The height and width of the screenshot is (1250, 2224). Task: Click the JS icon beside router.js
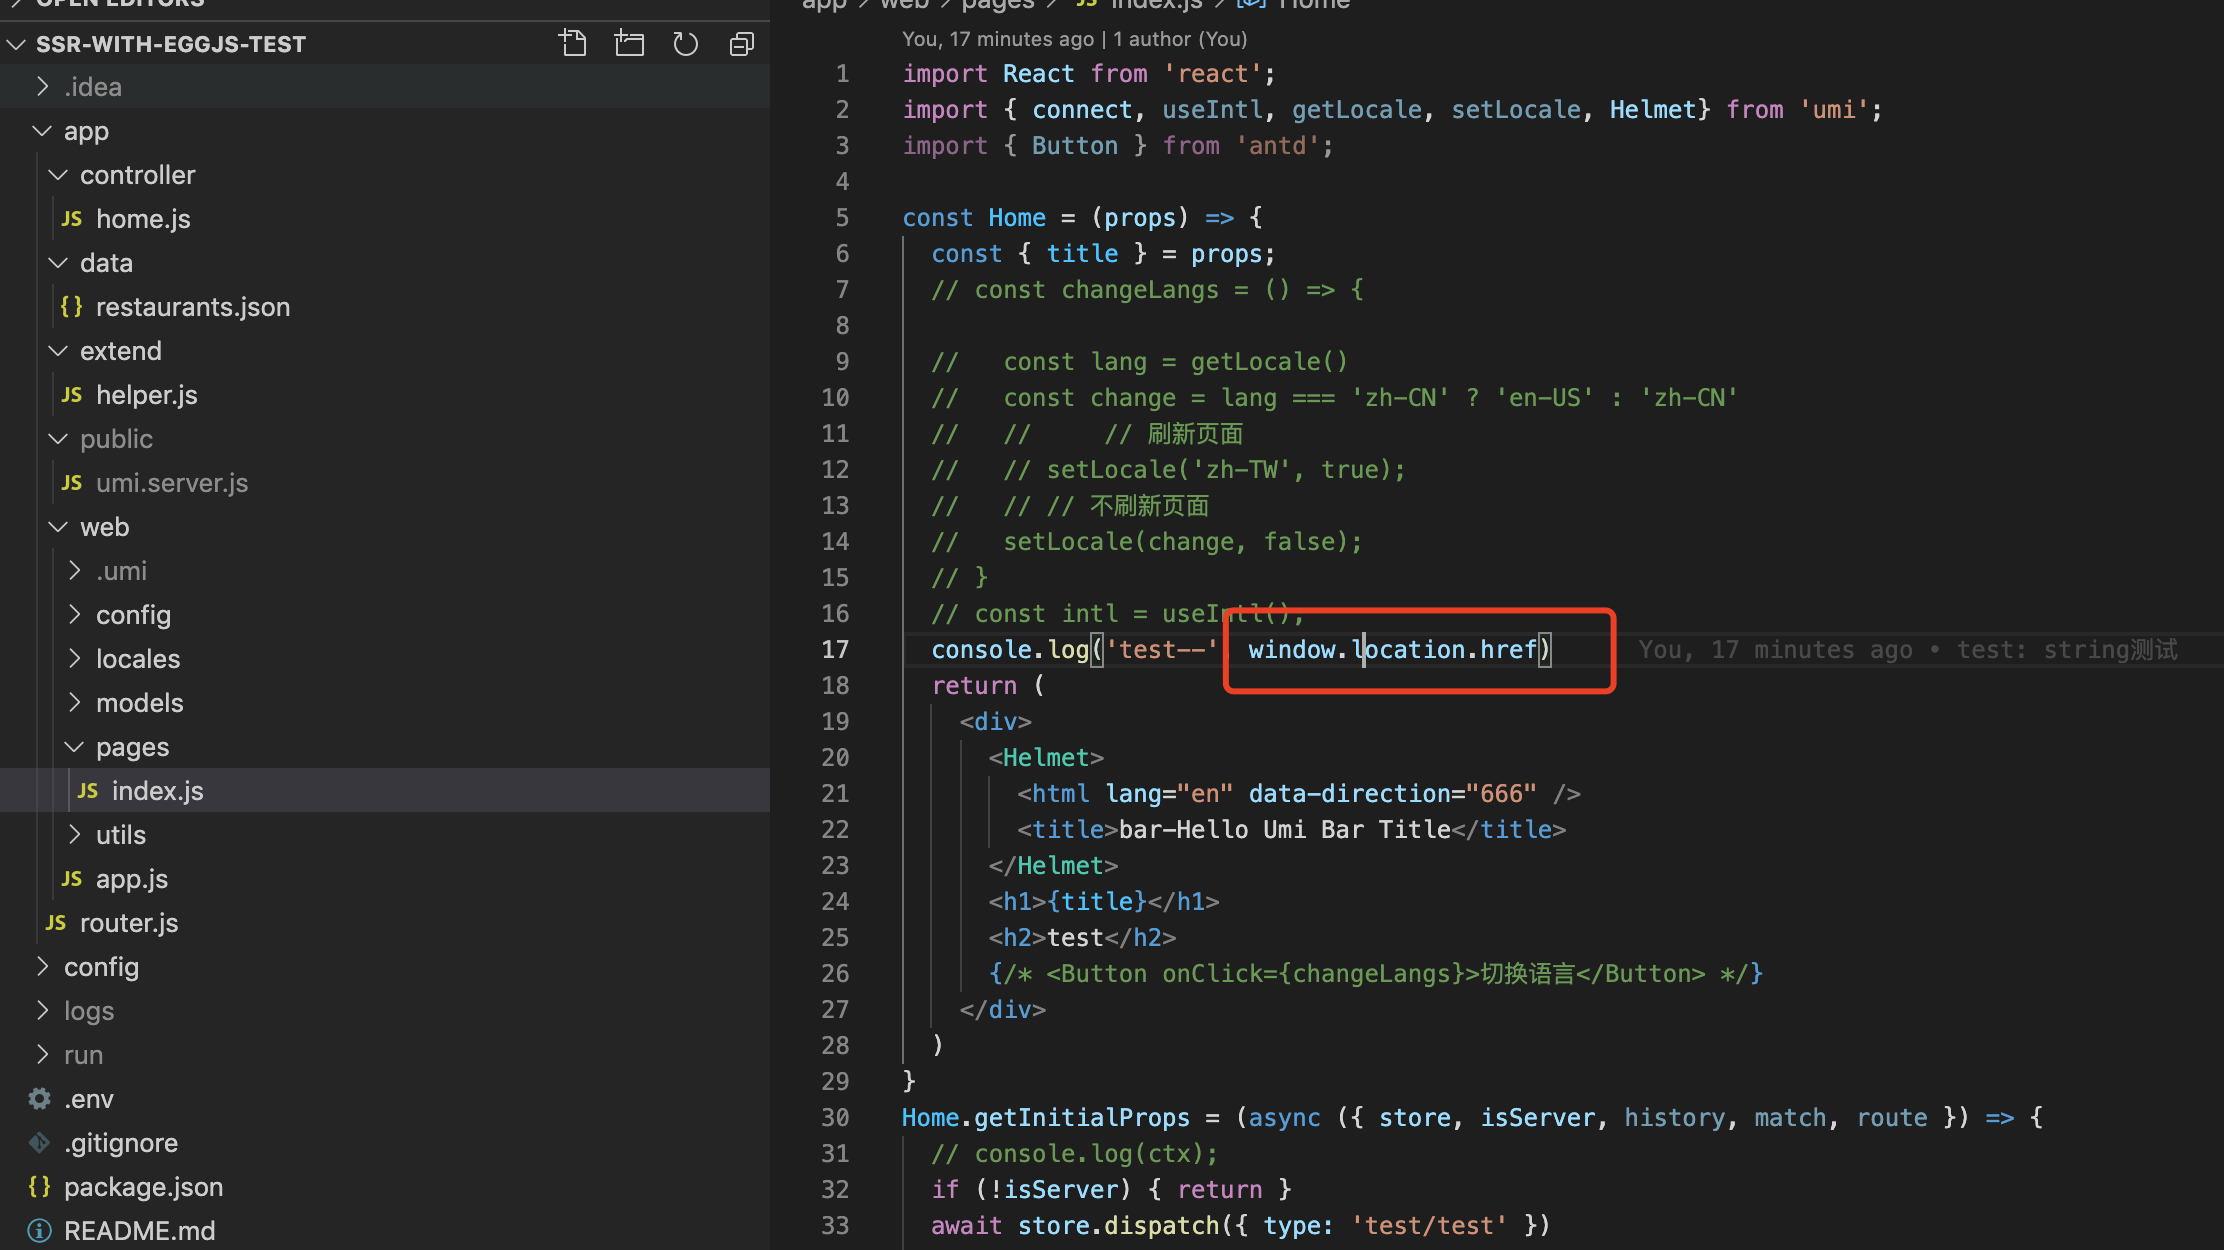55,922
